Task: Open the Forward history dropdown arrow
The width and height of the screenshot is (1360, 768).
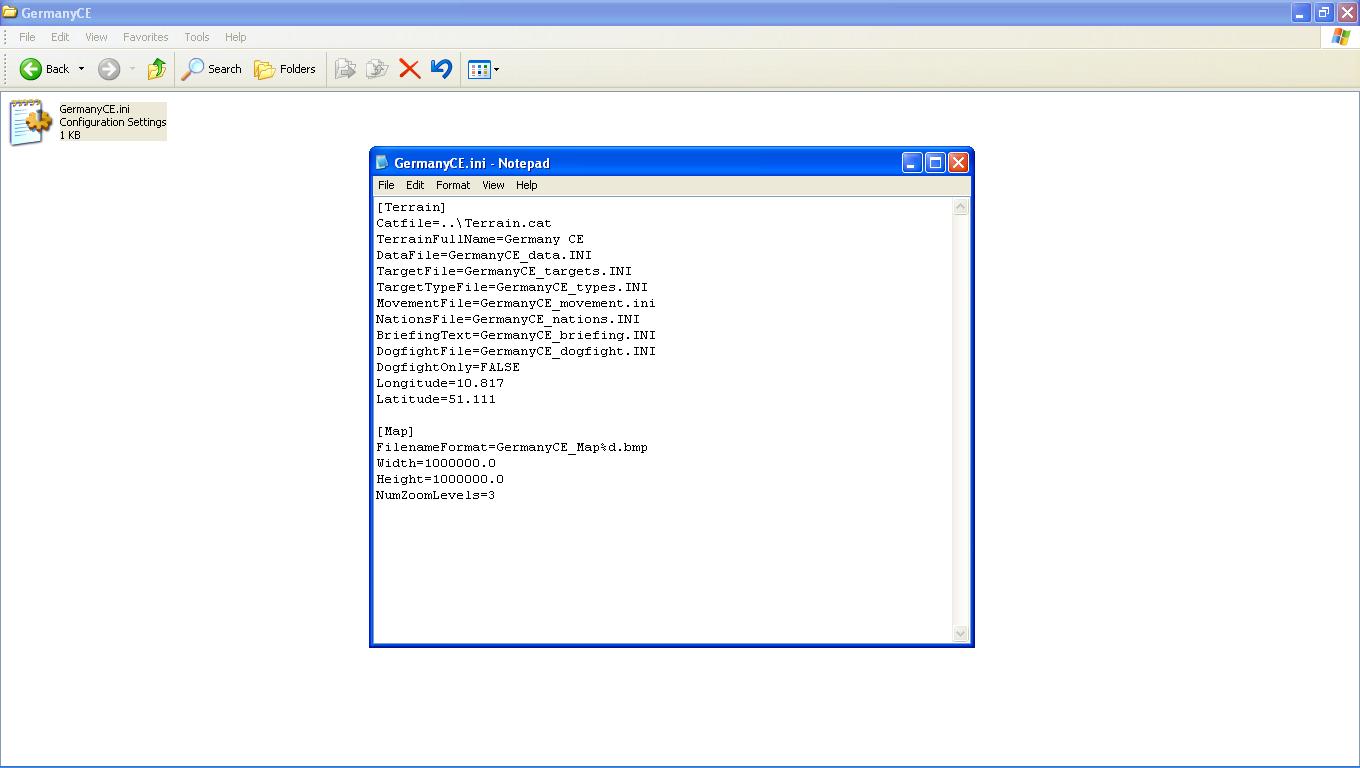Action: [132, 69]
